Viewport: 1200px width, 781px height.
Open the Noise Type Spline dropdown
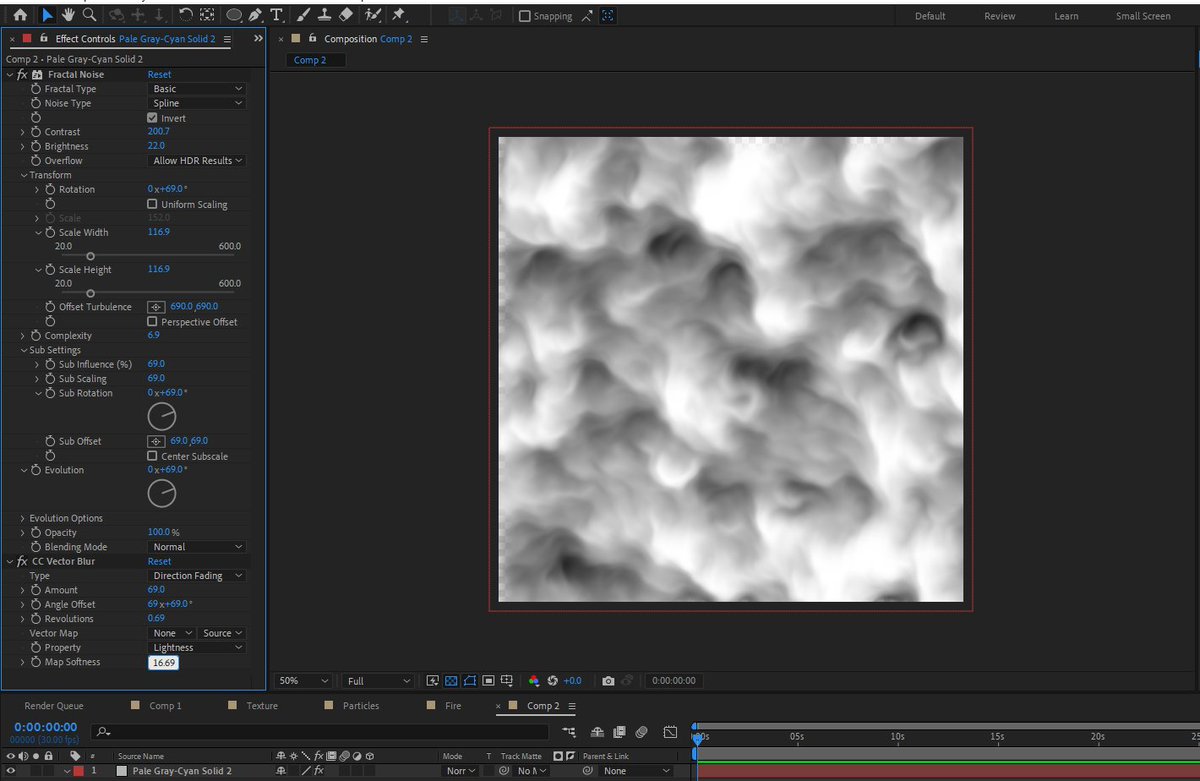click(197, 103)
